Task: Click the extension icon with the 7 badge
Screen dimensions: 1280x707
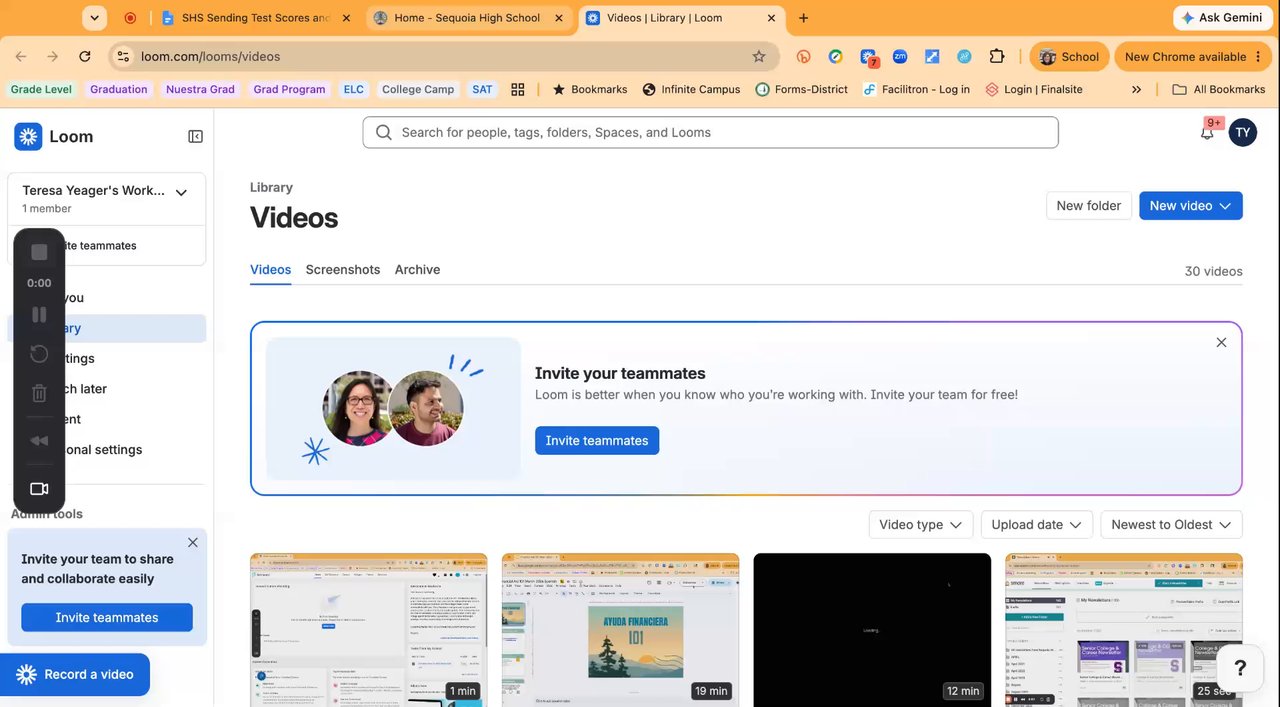Action: click(x=868, y=58)
